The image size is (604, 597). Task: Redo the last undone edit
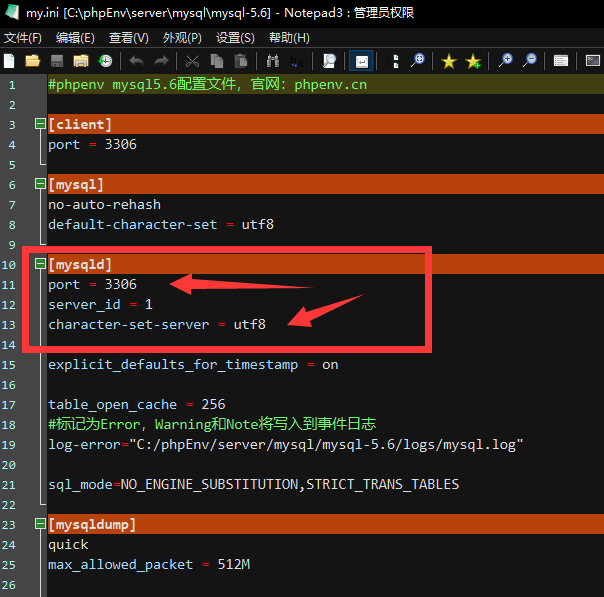click(161, 61)
